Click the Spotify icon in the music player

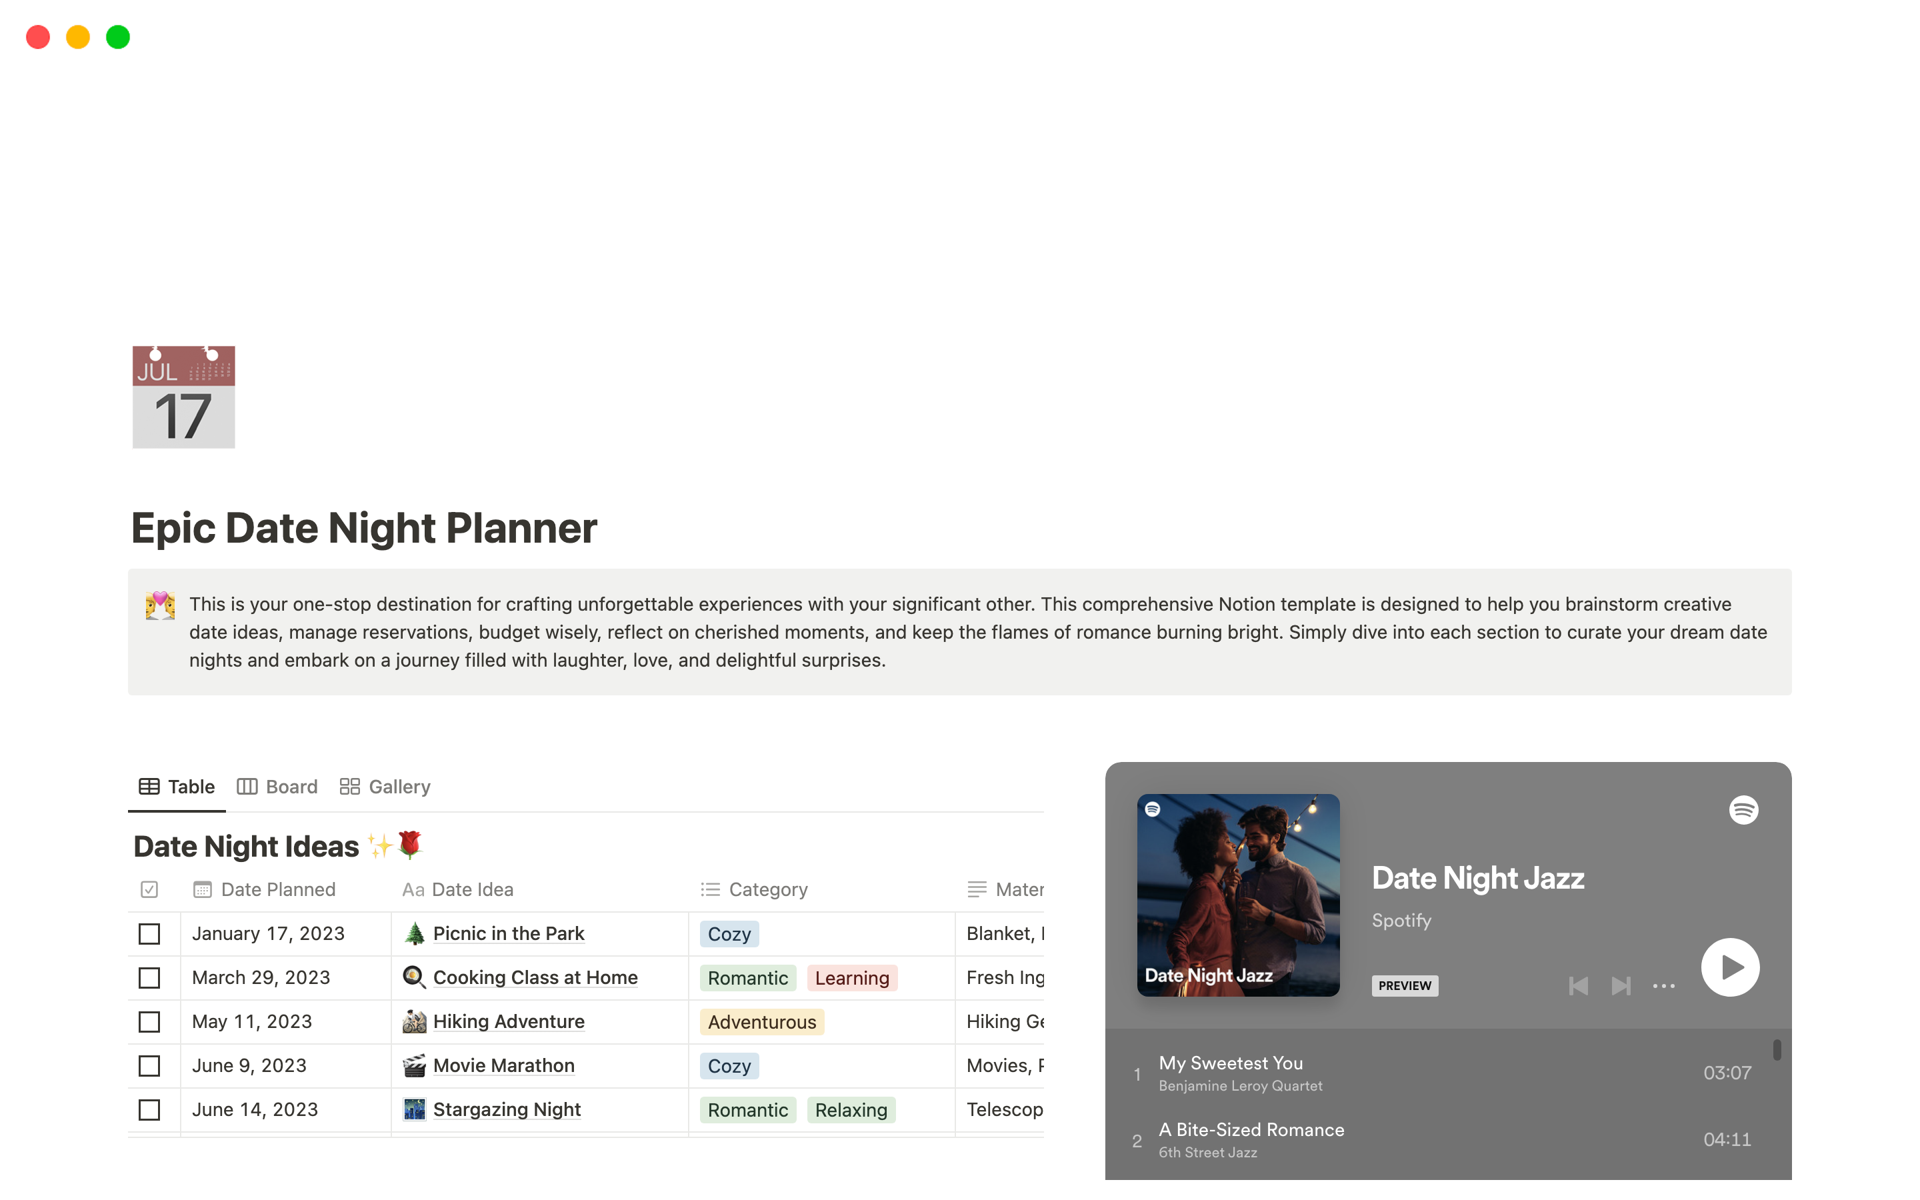pyautogui.click(x=1744, y=810)
